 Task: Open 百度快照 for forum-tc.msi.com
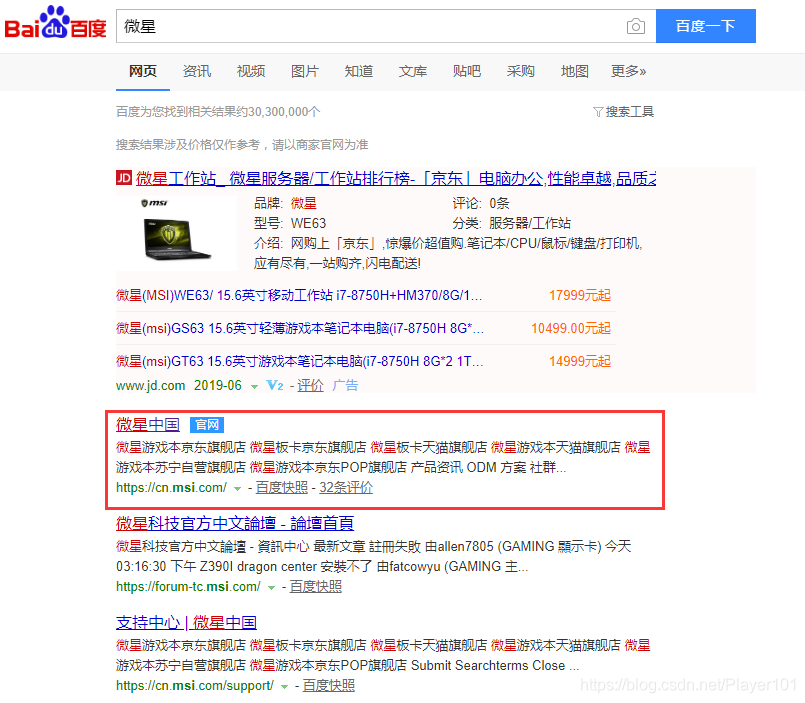click(315, 586)
